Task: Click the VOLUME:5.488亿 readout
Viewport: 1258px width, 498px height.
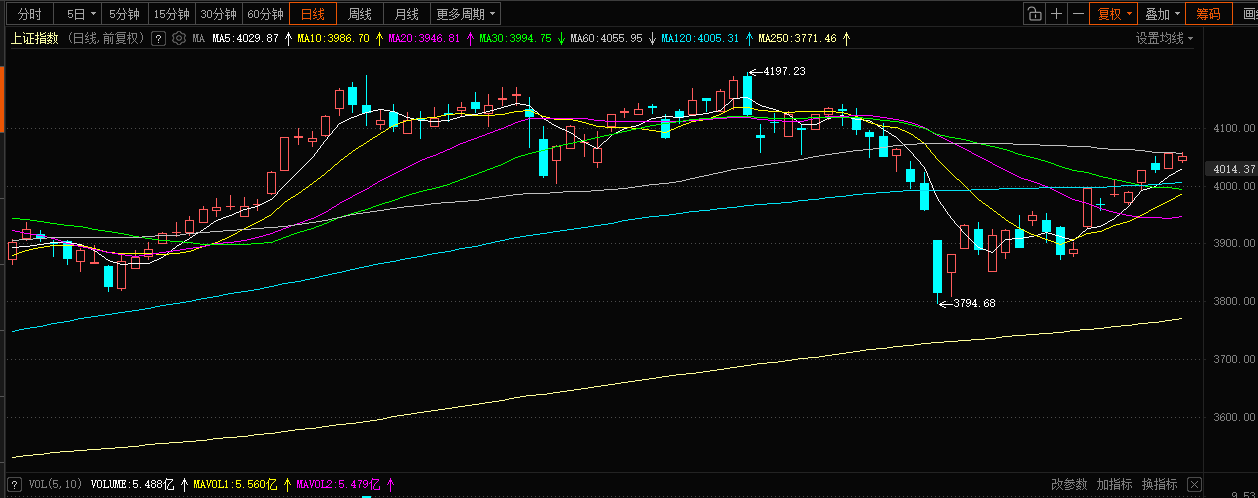Action: point(132,484)
